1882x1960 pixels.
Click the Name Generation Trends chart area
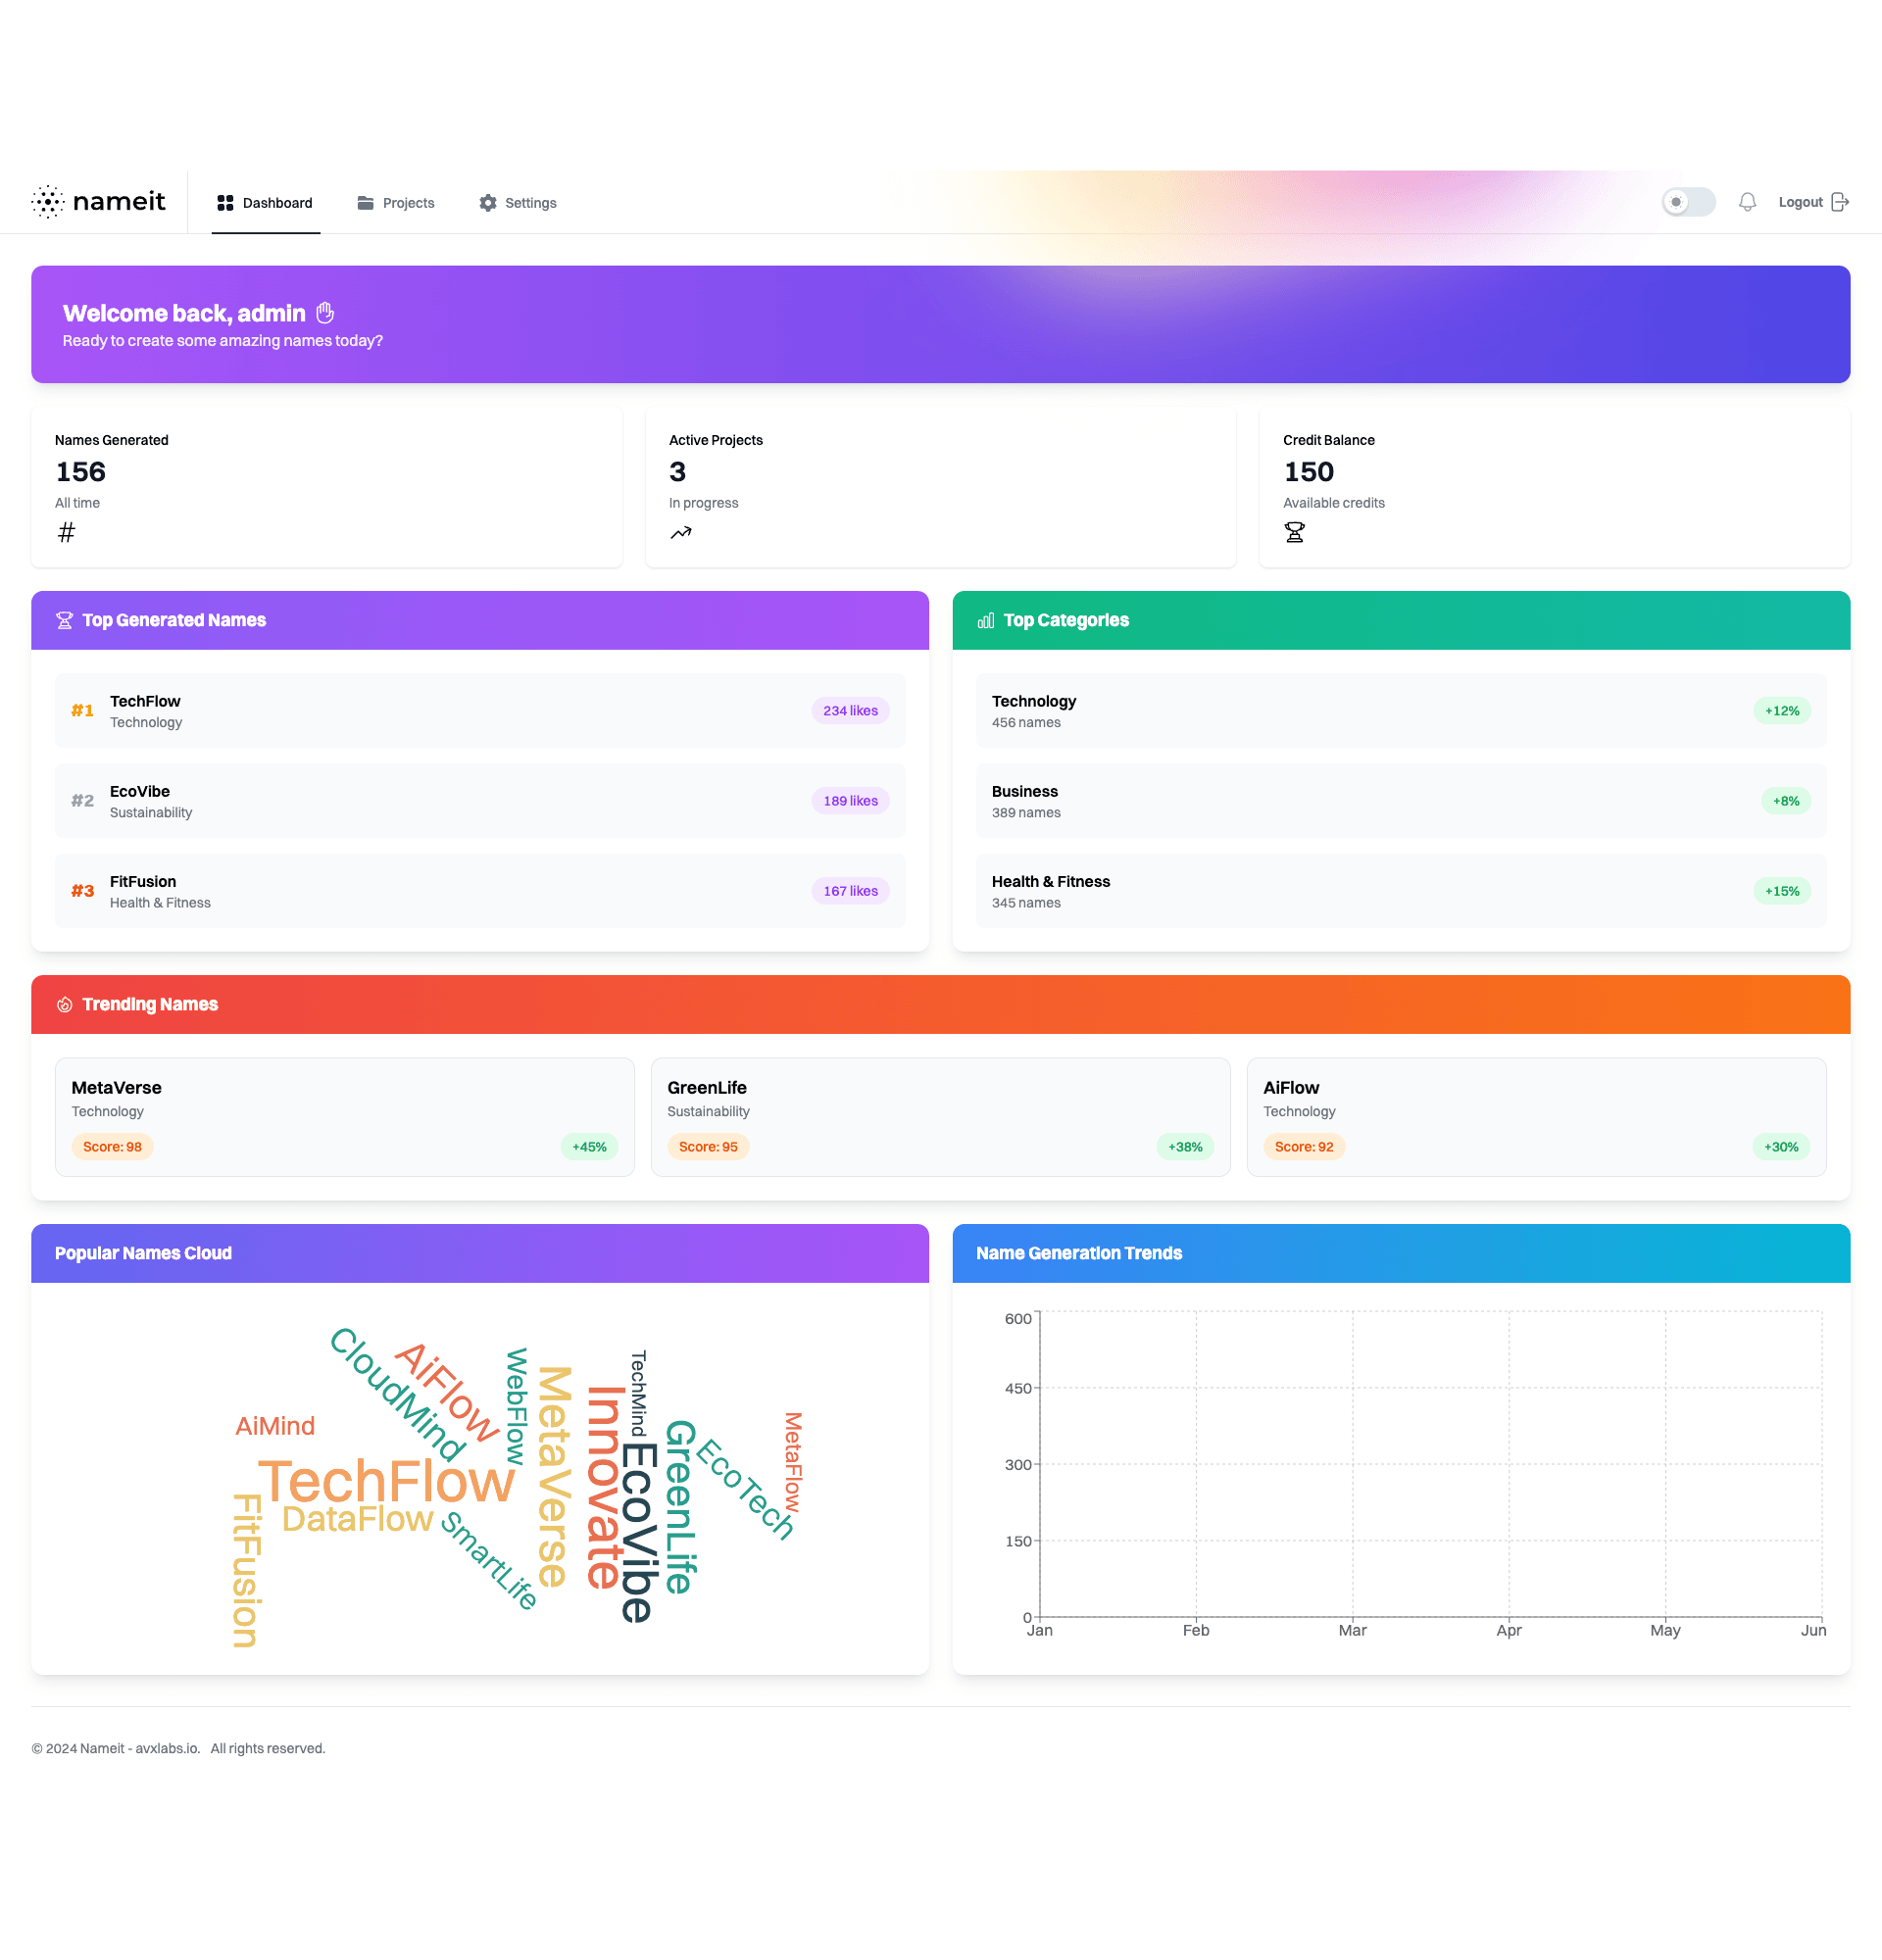point(1403,1470)
